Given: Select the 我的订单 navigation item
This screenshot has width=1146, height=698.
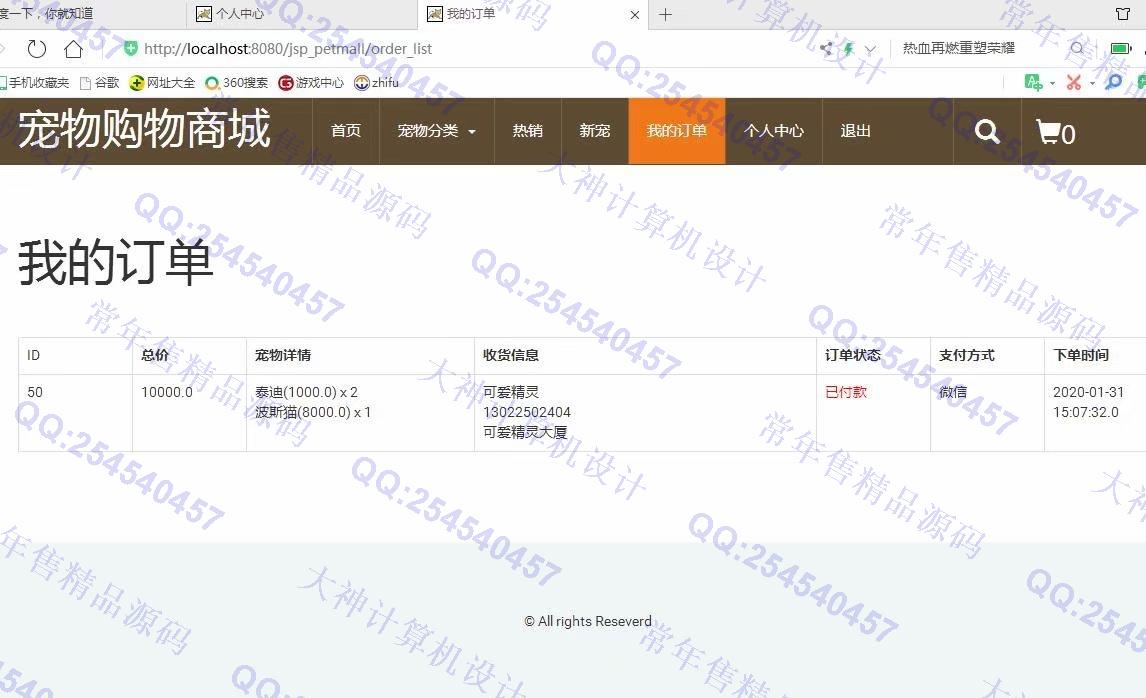Looking at the screenshot, I should [677, 131].
